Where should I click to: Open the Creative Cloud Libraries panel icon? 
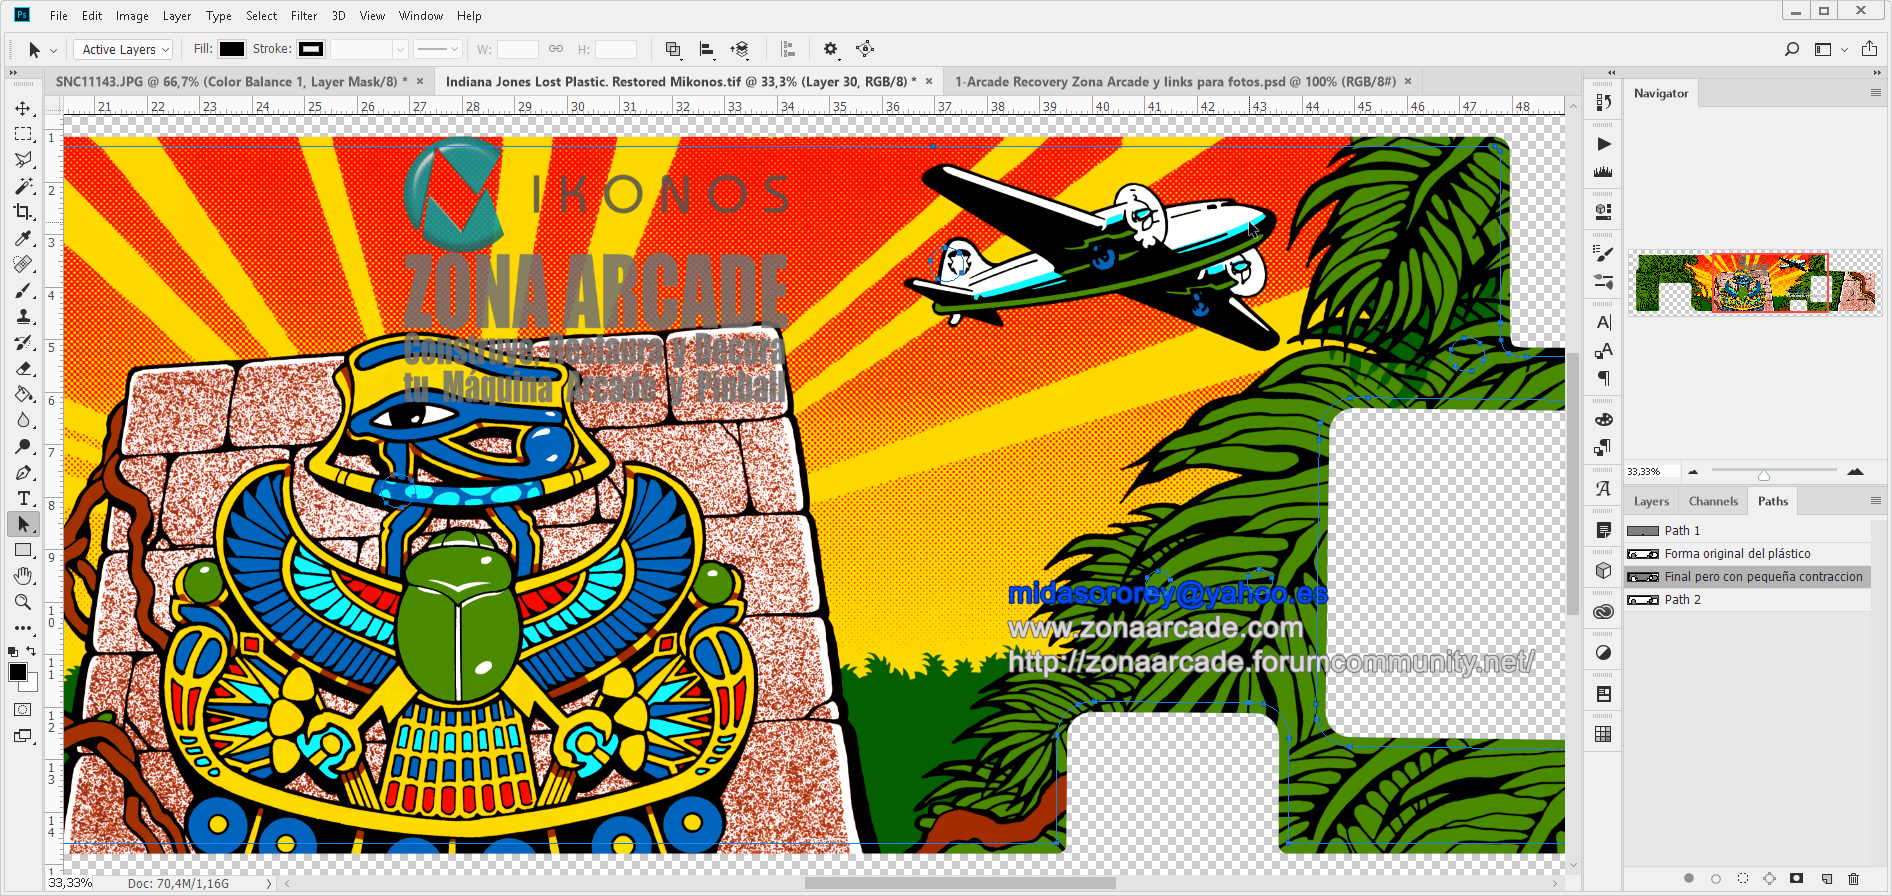[x=1603, y=612]
